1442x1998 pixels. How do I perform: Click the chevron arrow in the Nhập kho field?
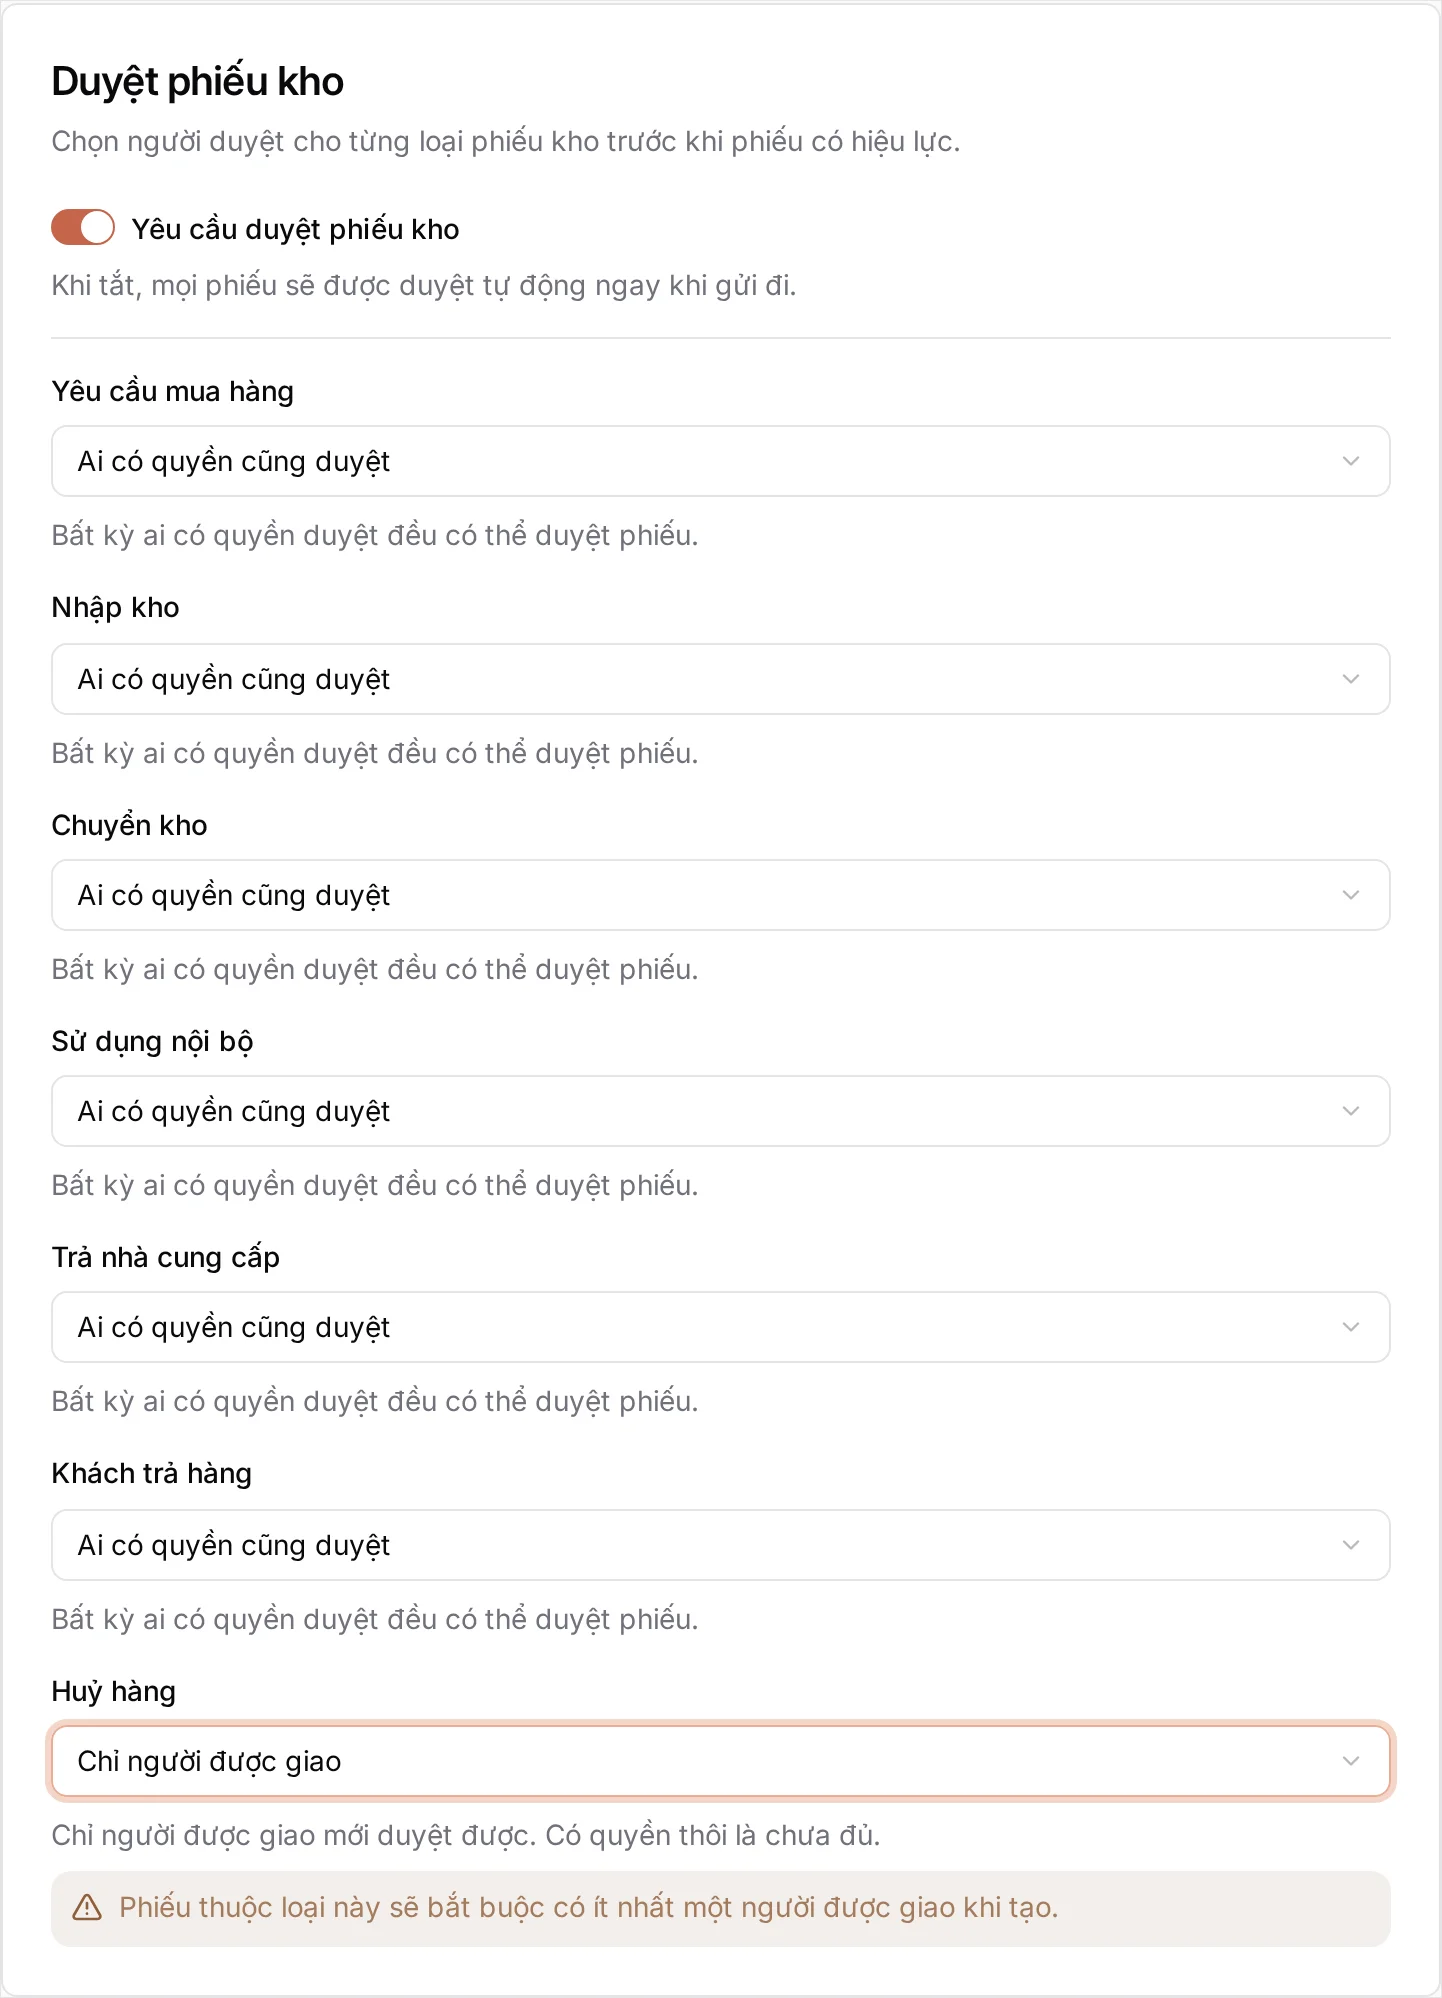coord(1351,679)
